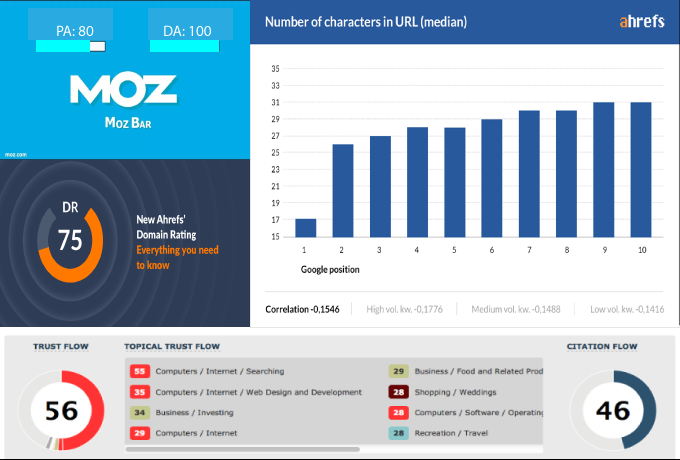Click the ahrefs logo in chart header
The image size is (680, 460).
tap(641, 21)
